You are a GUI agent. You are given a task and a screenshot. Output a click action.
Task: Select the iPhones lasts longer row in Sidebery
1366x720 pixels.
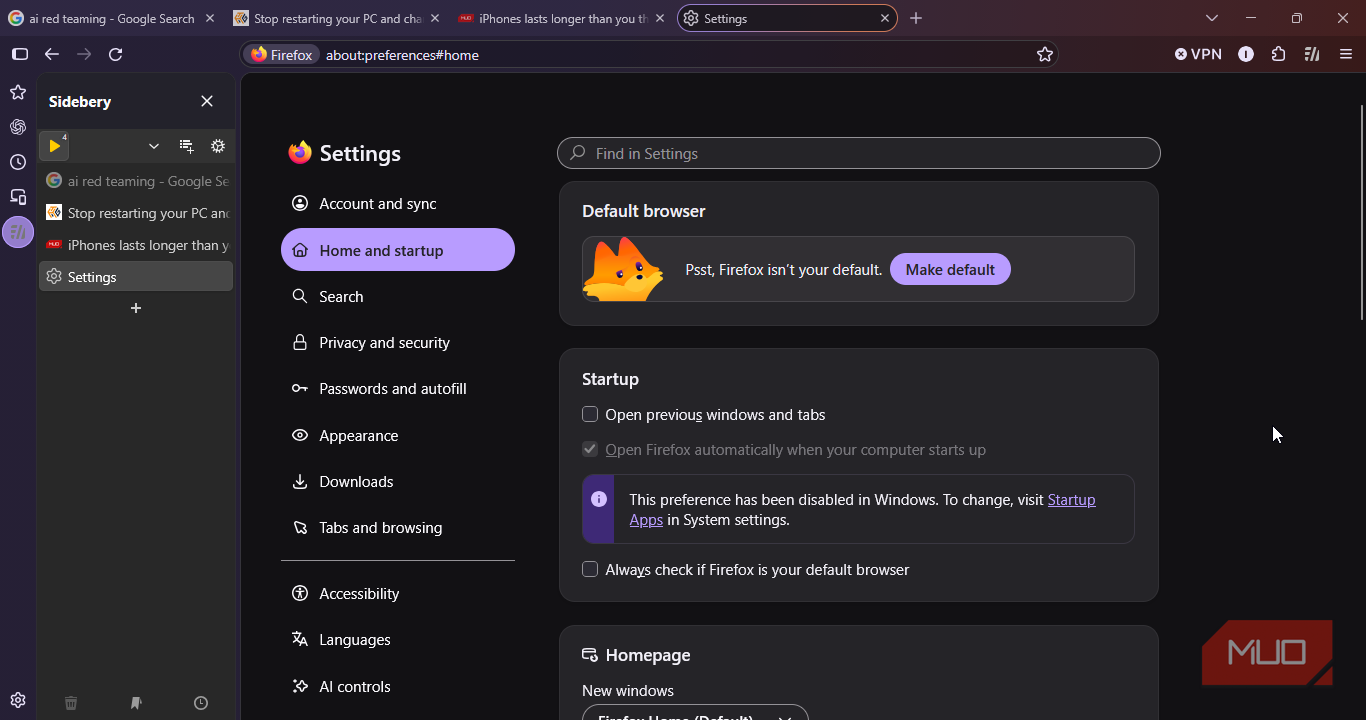tap(136, 245)
